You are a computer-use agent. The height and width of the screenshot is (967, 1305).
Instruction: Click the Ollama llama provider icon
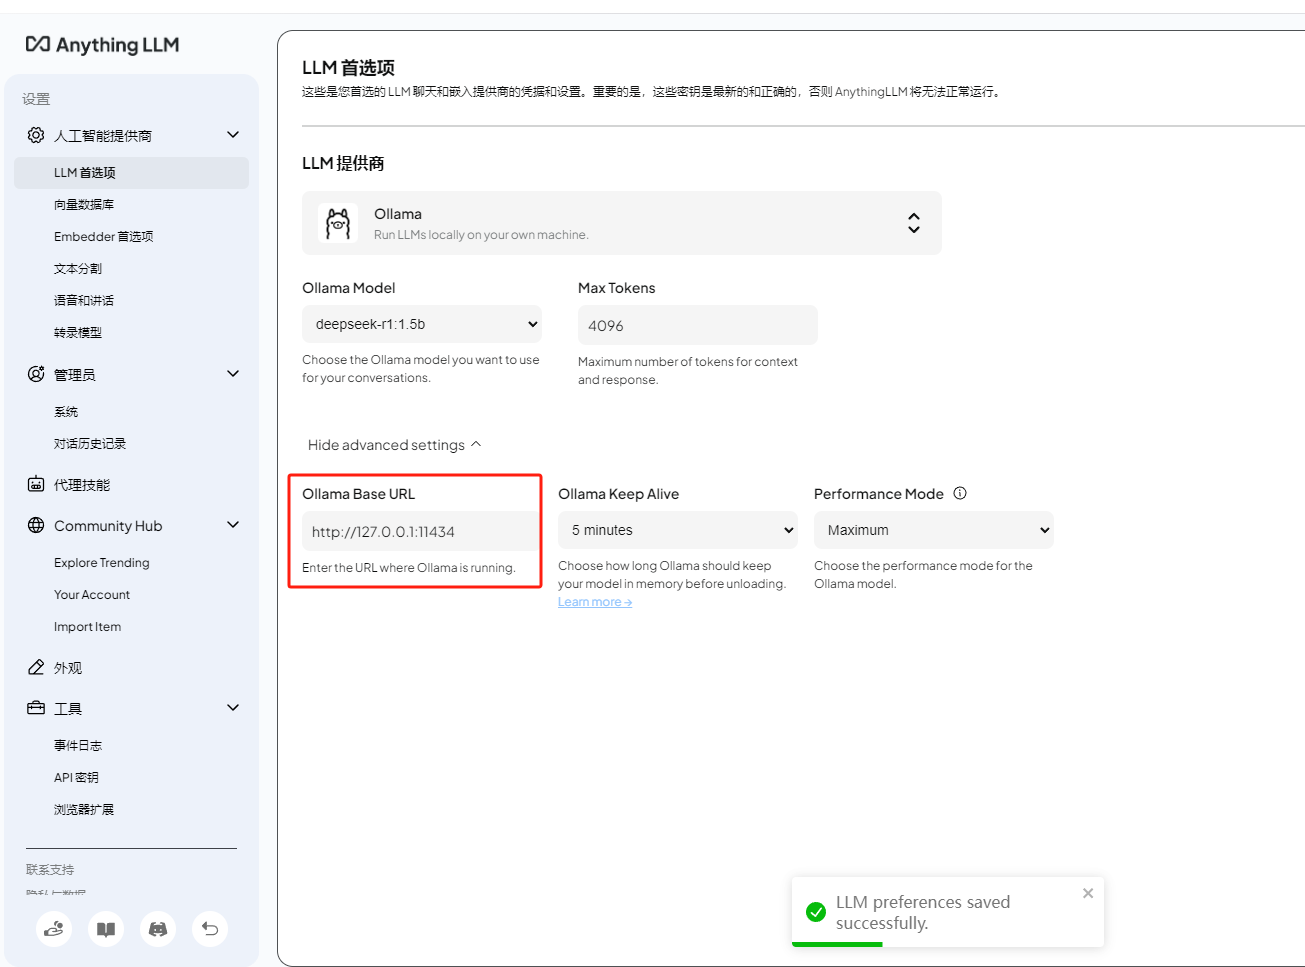(x=337, y=222)
